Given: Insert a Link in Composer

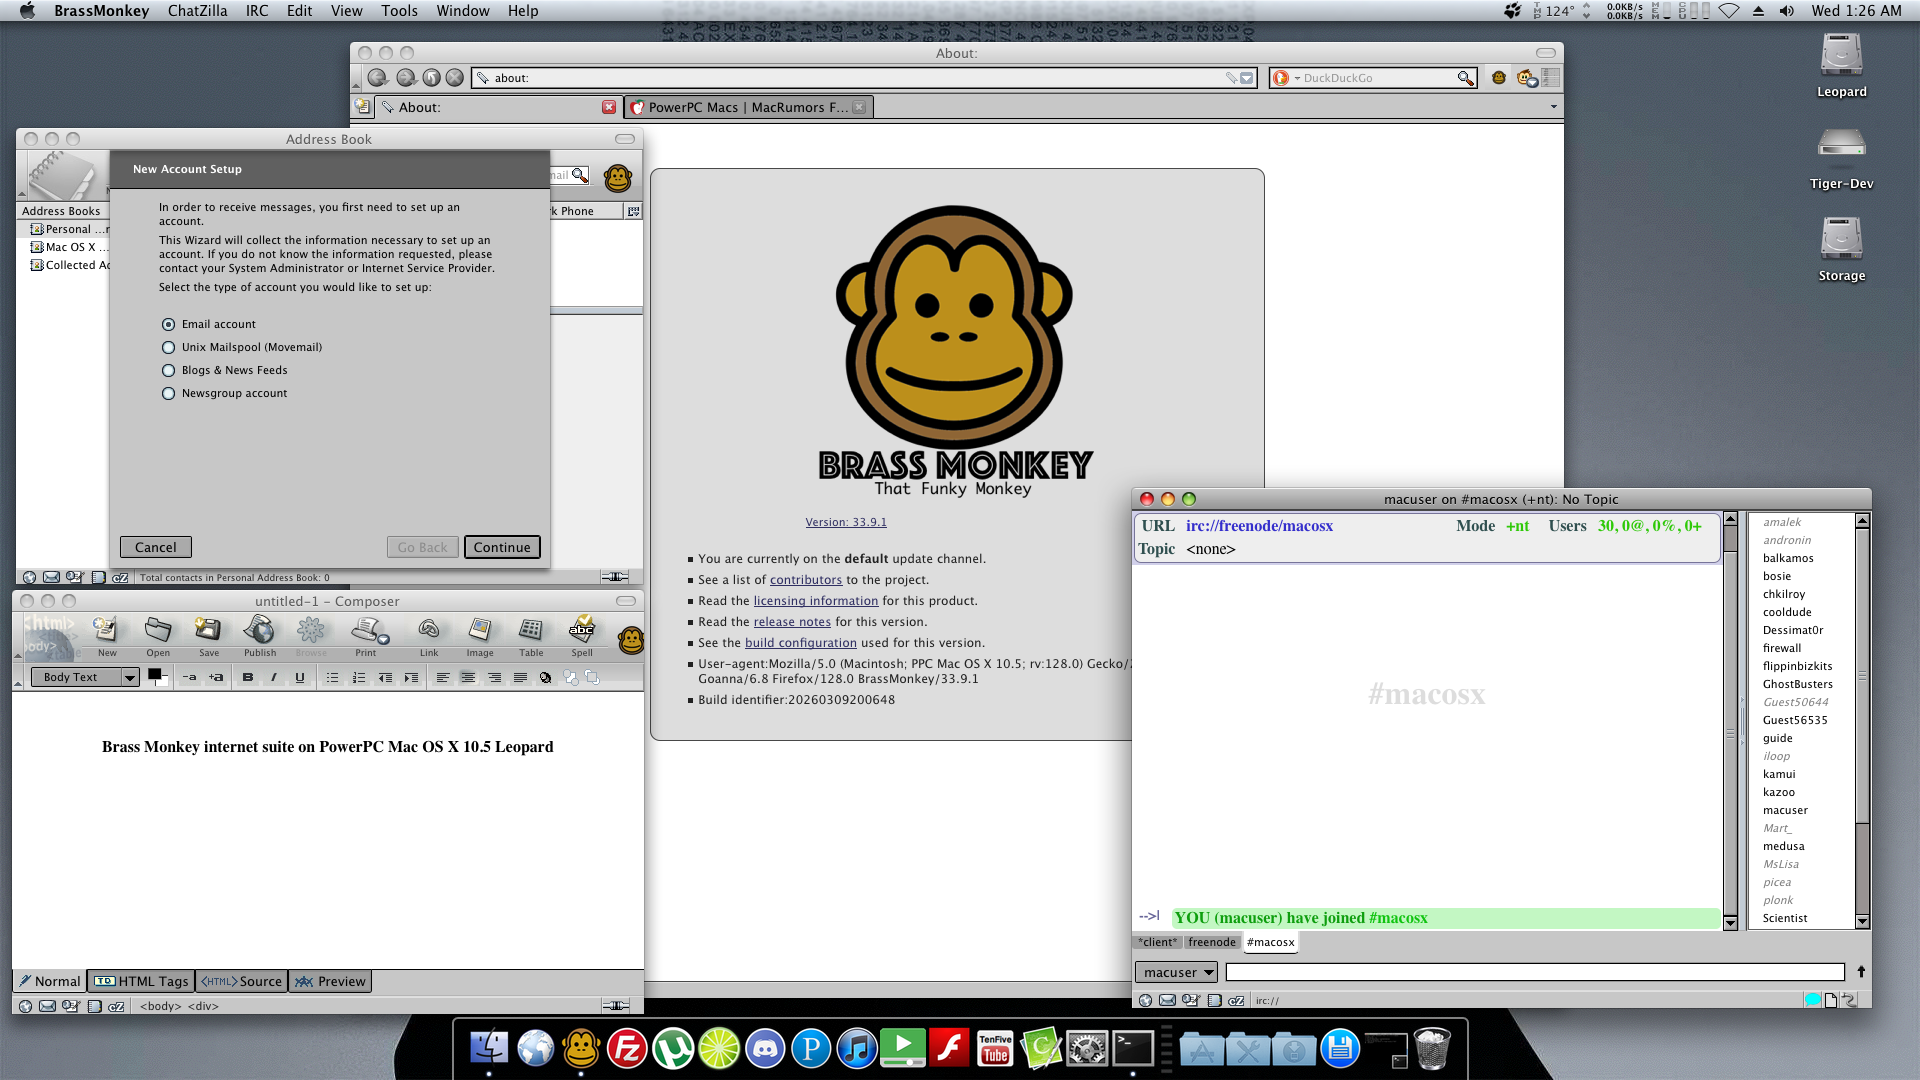Looking at the screenshot, I should [429, 637].
